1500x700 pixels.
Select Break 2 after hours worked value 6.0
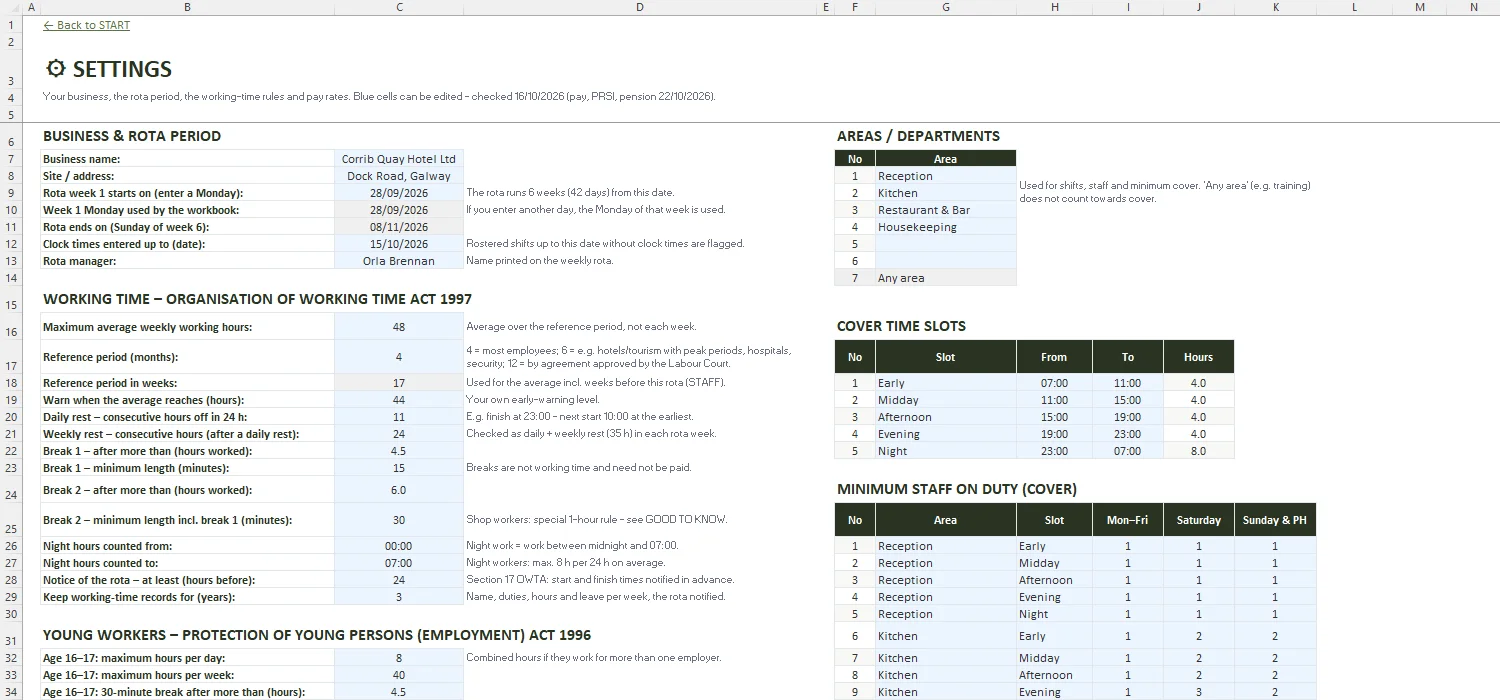point(399,490)
